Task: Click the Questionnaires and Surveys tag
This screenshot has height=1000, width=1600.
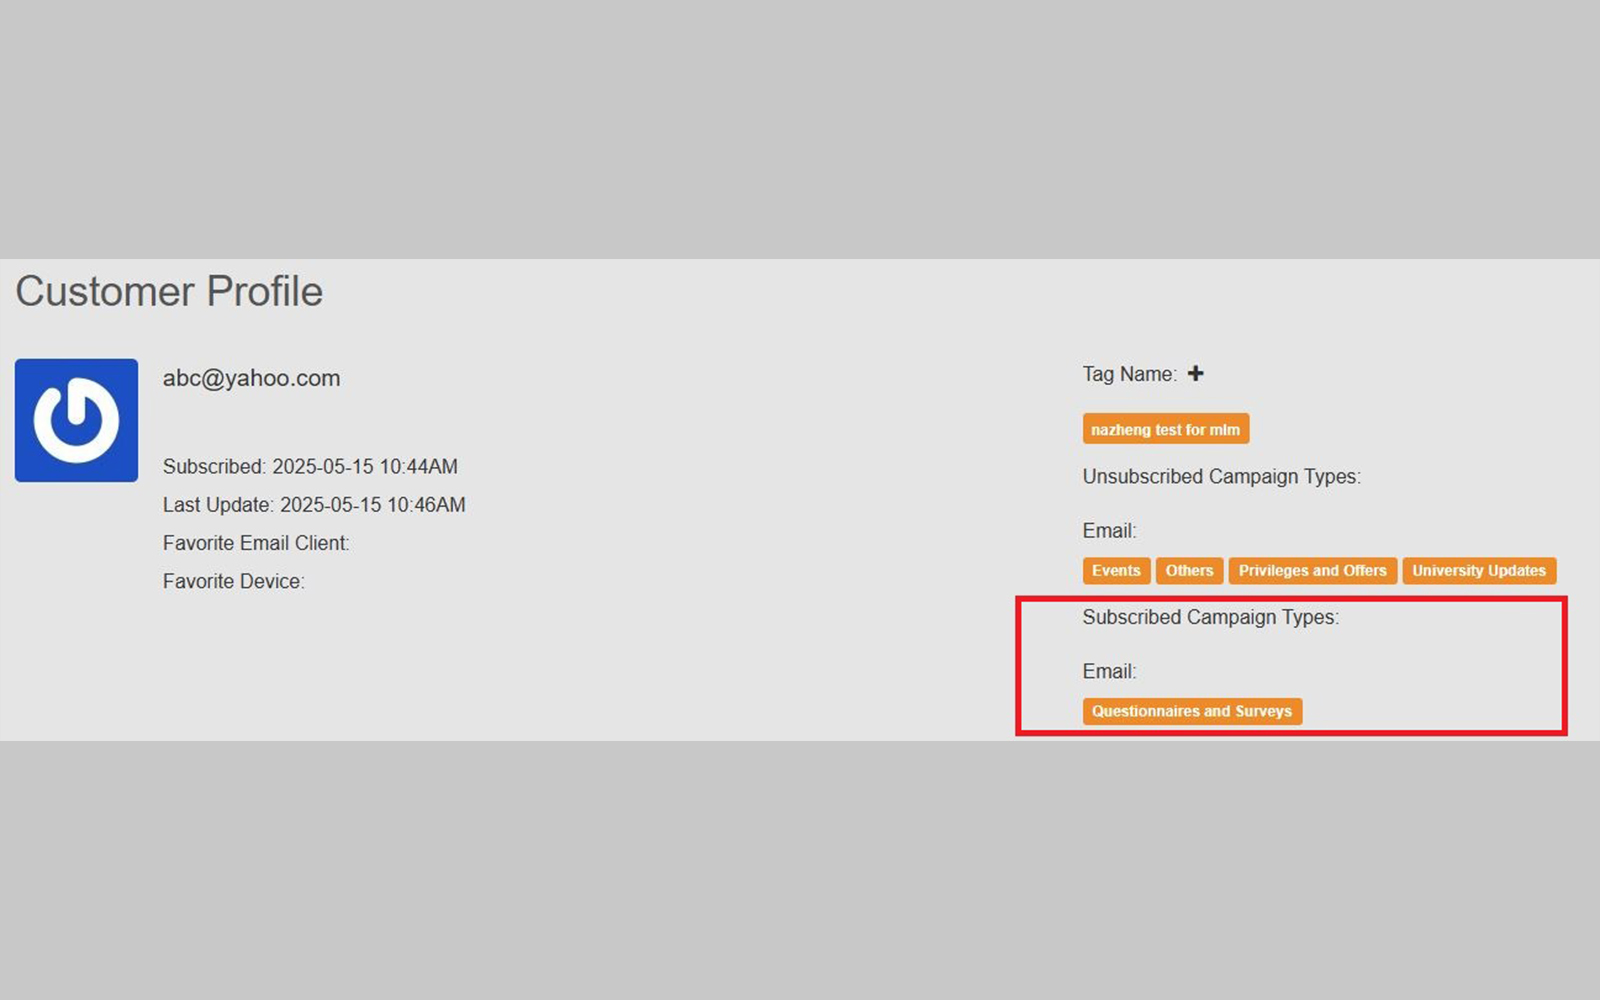Action: (1191, 711)
